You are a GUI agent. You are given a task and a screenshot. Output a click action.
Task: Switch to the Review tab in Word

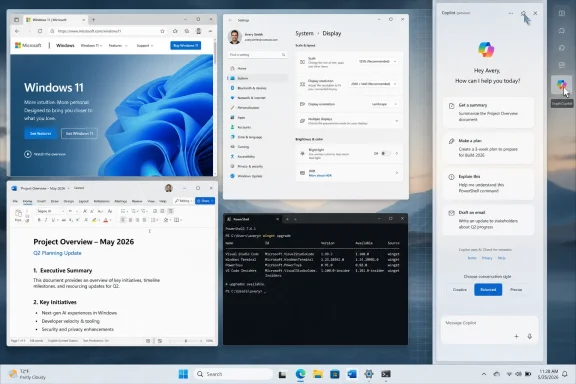pyautogui.click(x=137, y=201)
